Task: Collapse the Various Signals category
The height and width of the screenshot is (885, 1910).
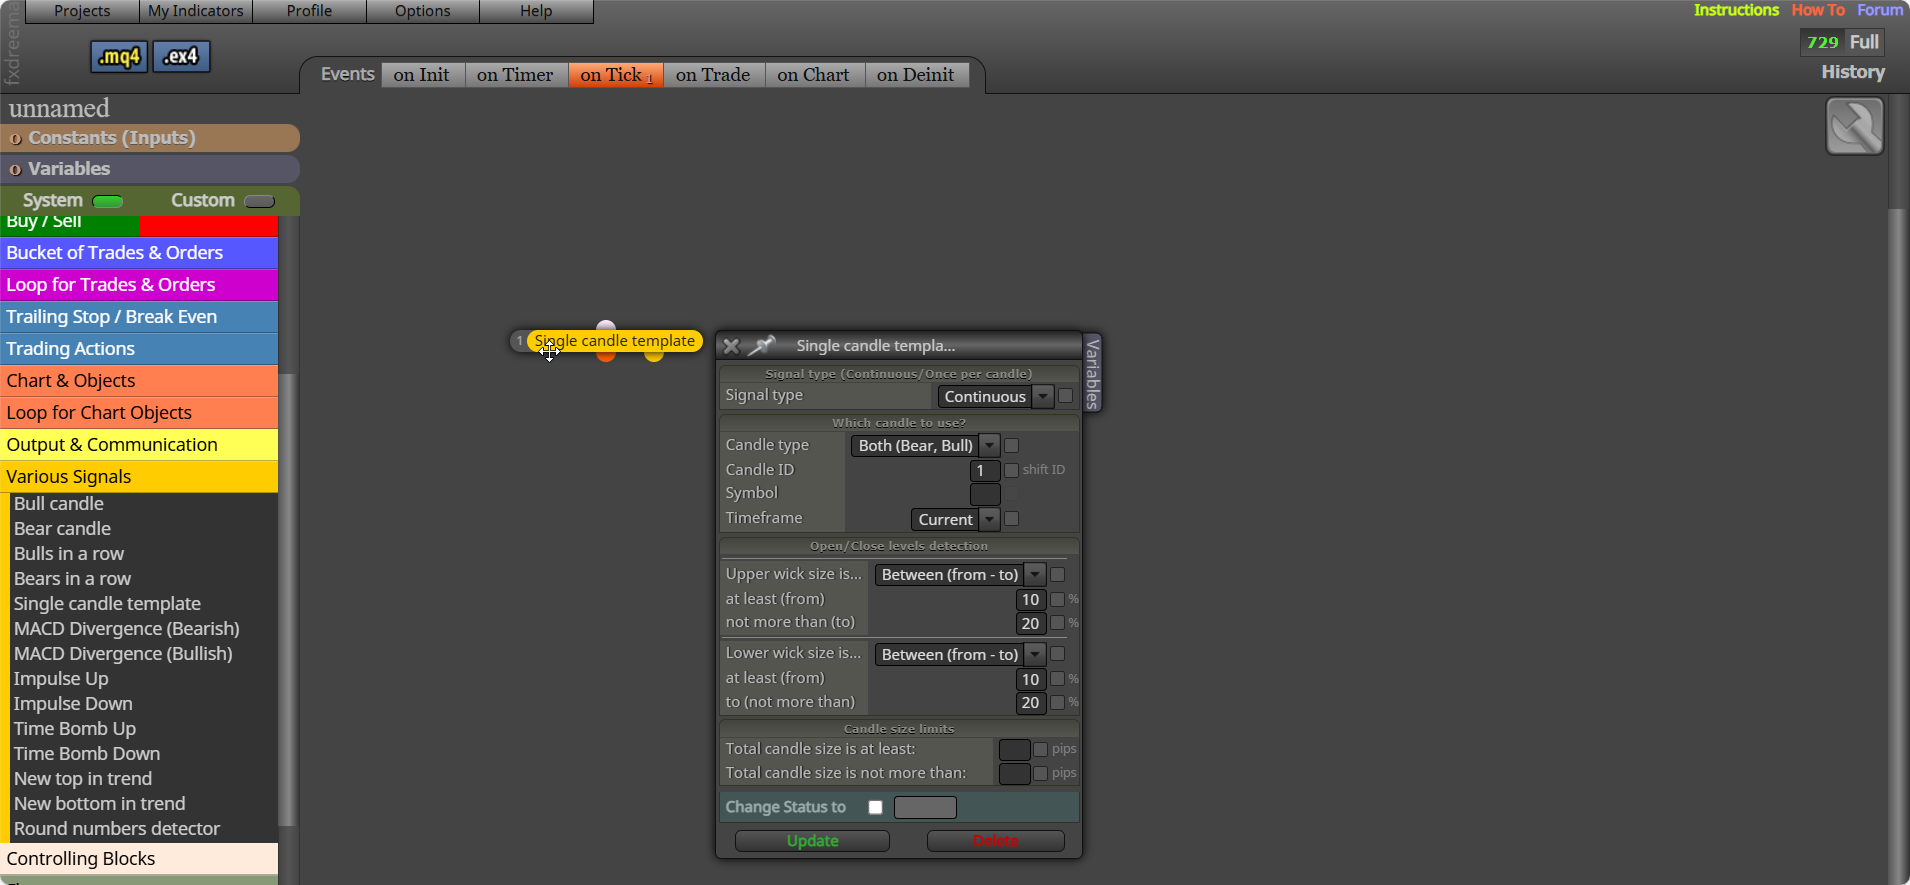Action: pos(139,477)
